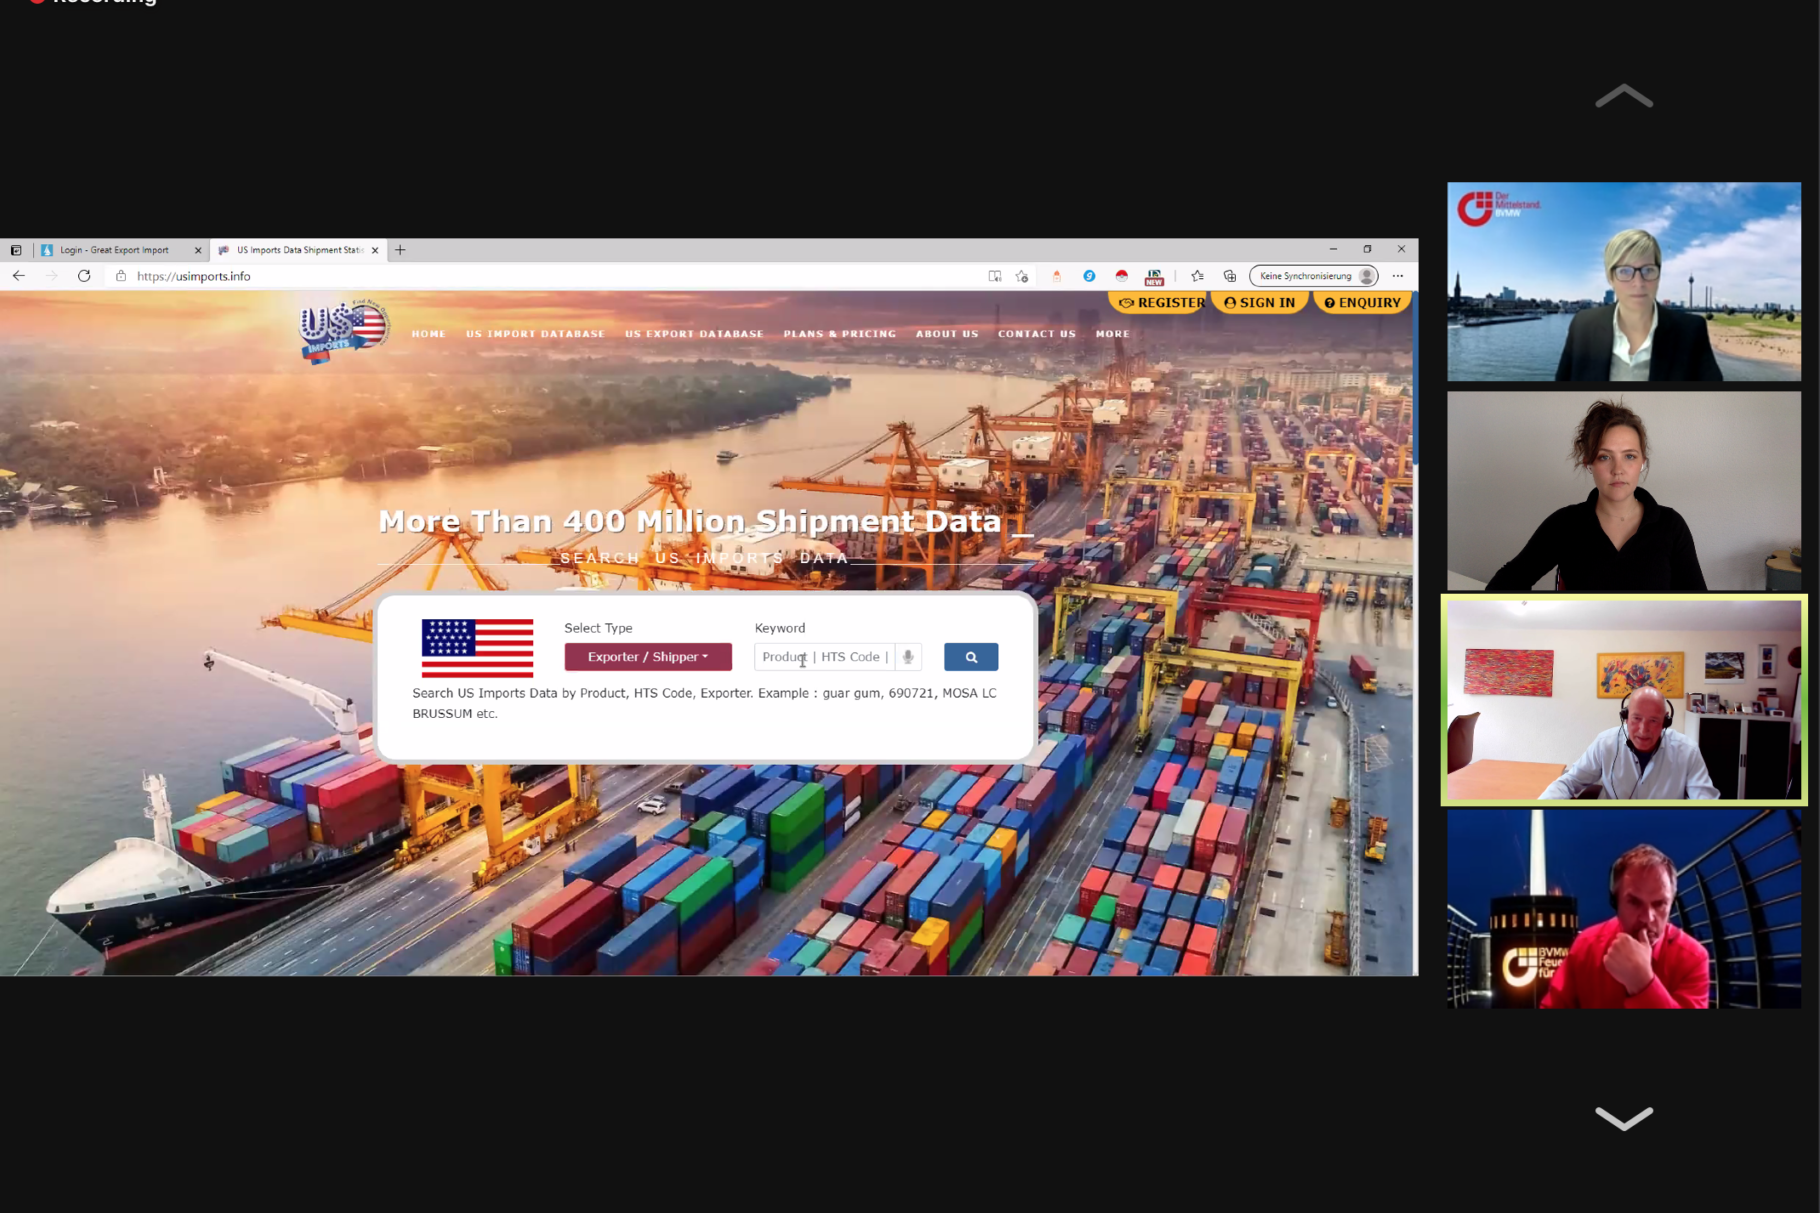The image size is (1820, 1213).
Task: Click the US Imports site logo
Action: click(x=343, y=330)
